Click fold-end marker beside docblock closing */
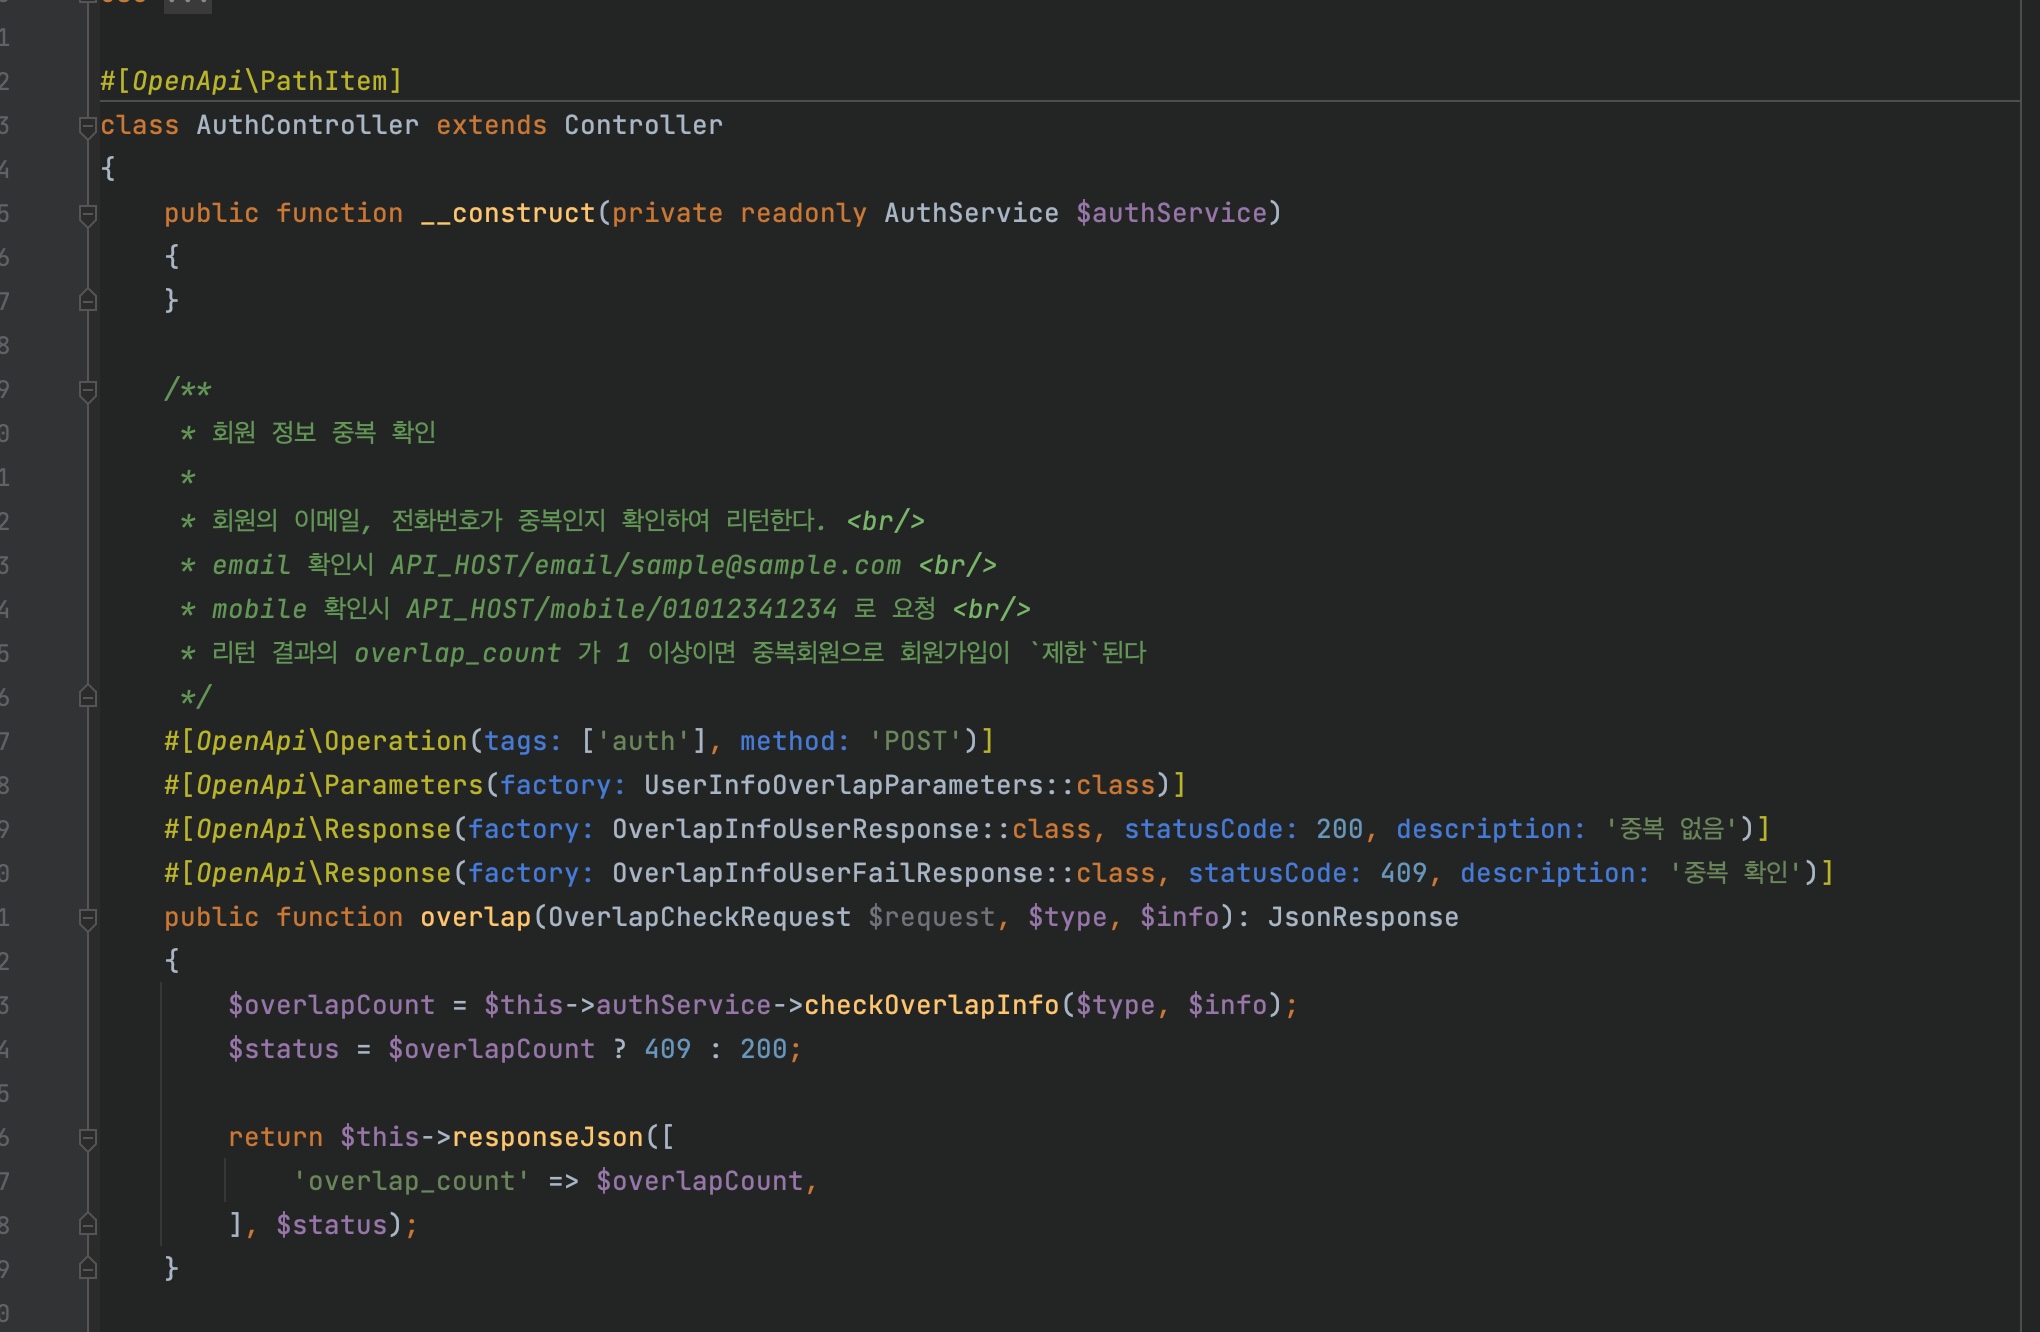Image resolution: width=2040 pixels, height=1332 pixels. coord(87,697)
